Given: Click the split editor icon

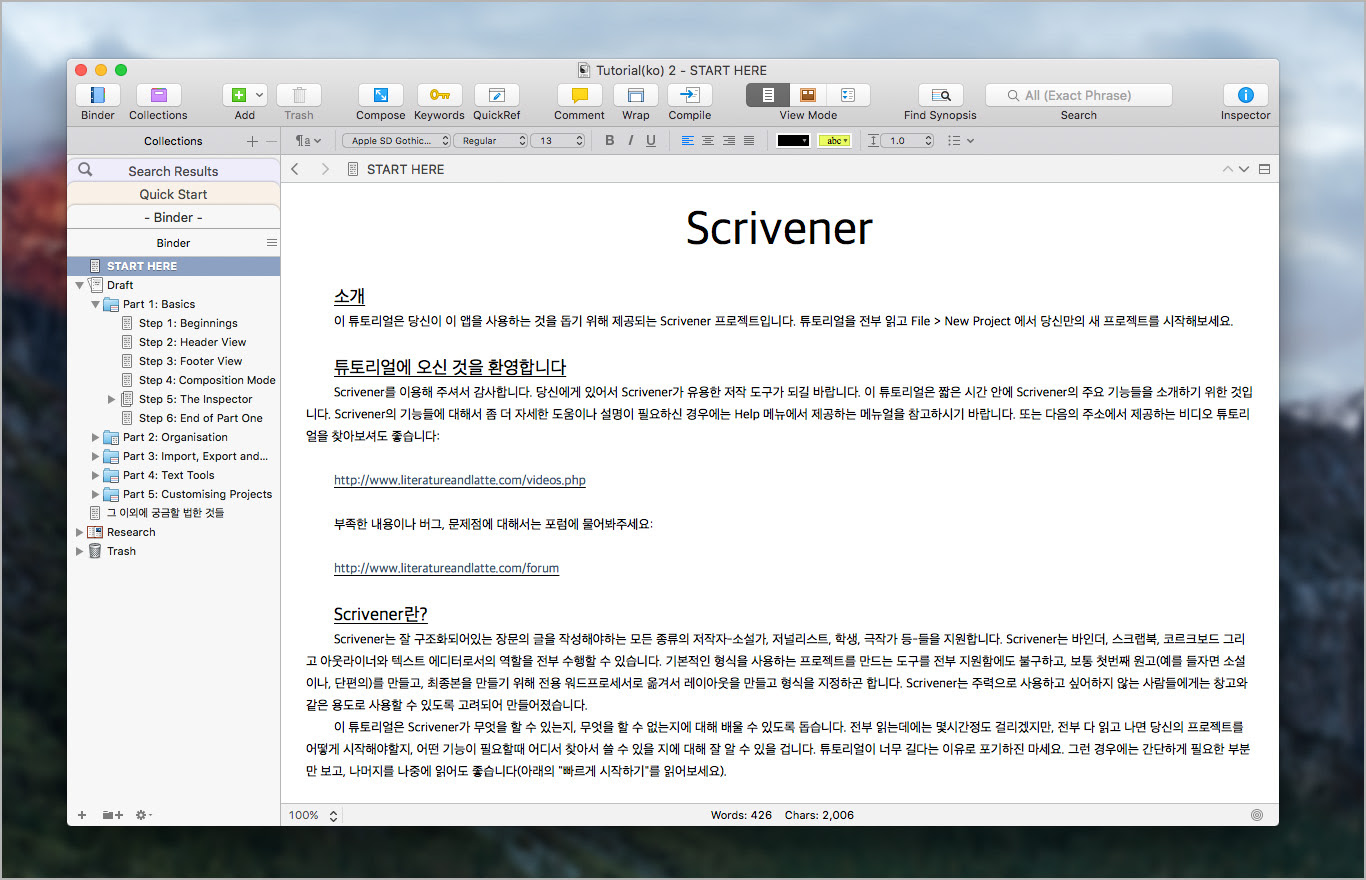Looking at the screenshot, I should click(1264, 169).
